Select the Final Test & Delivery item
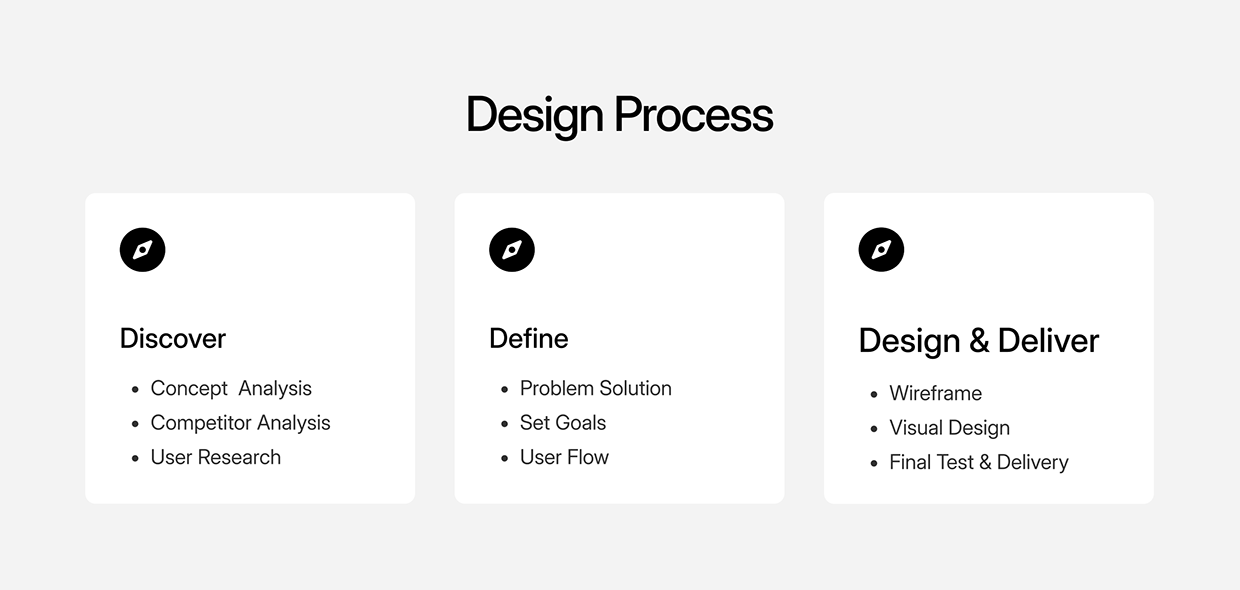The height and width of the screenshot is (590, 1240). pyautogui.click(x=979, y=462)
